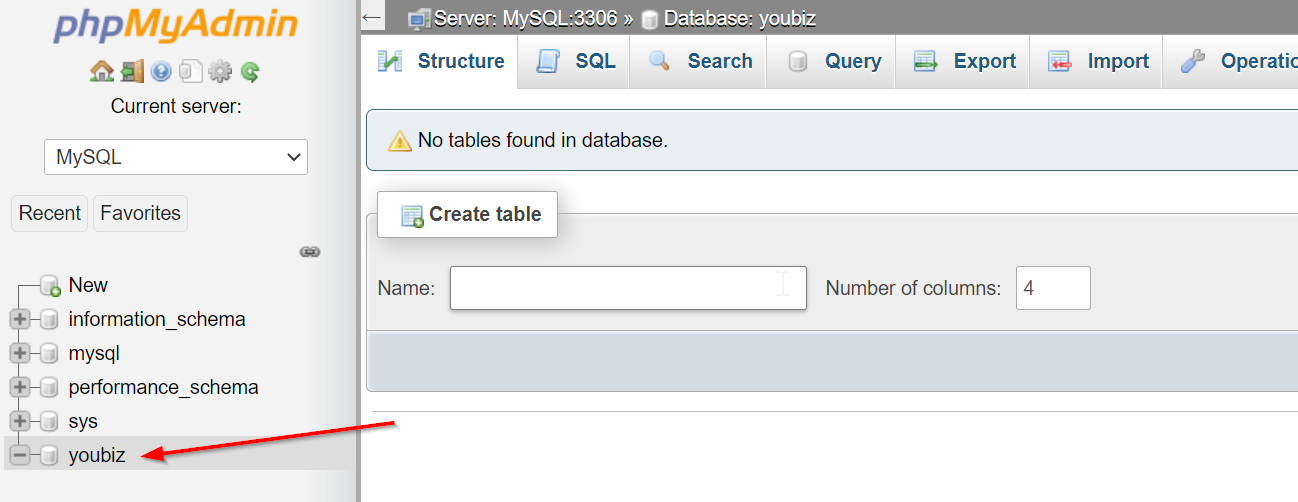The image size is (1298, 502).
Task: Go to the Import tab
Action: [1096, 61]
